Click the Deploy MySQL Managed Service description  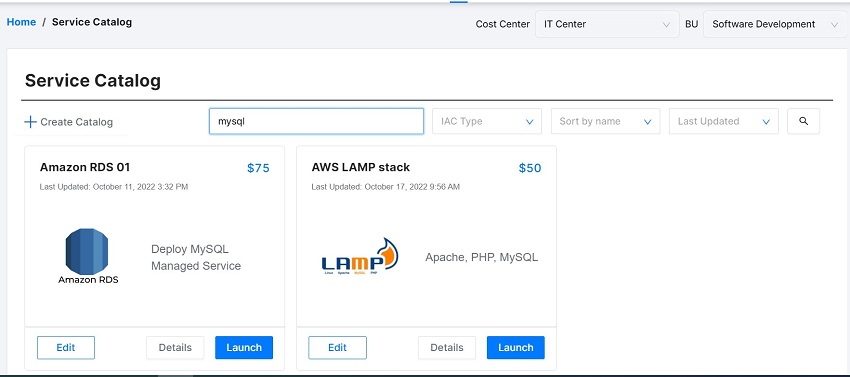pos(196,258)
